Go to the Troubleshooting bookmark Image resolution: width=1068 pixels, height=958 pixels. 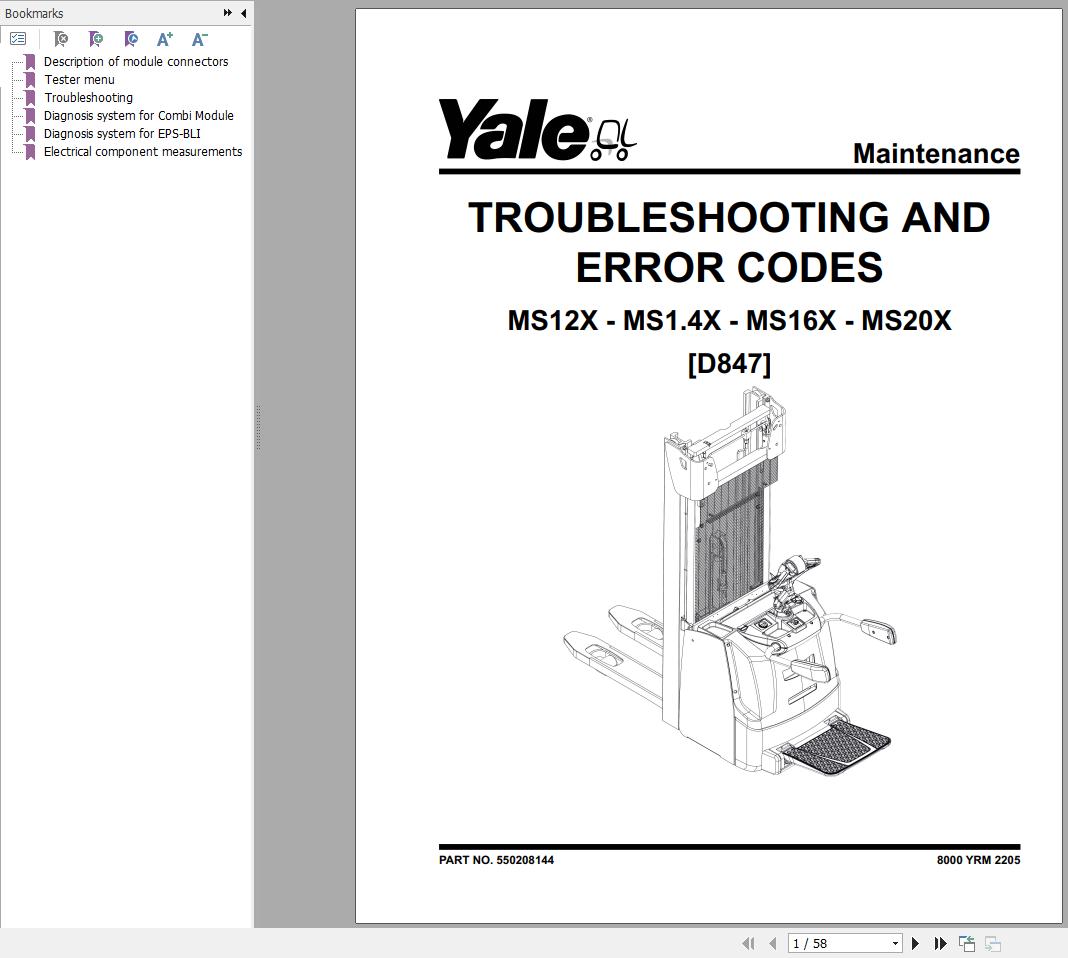[89, 97]
